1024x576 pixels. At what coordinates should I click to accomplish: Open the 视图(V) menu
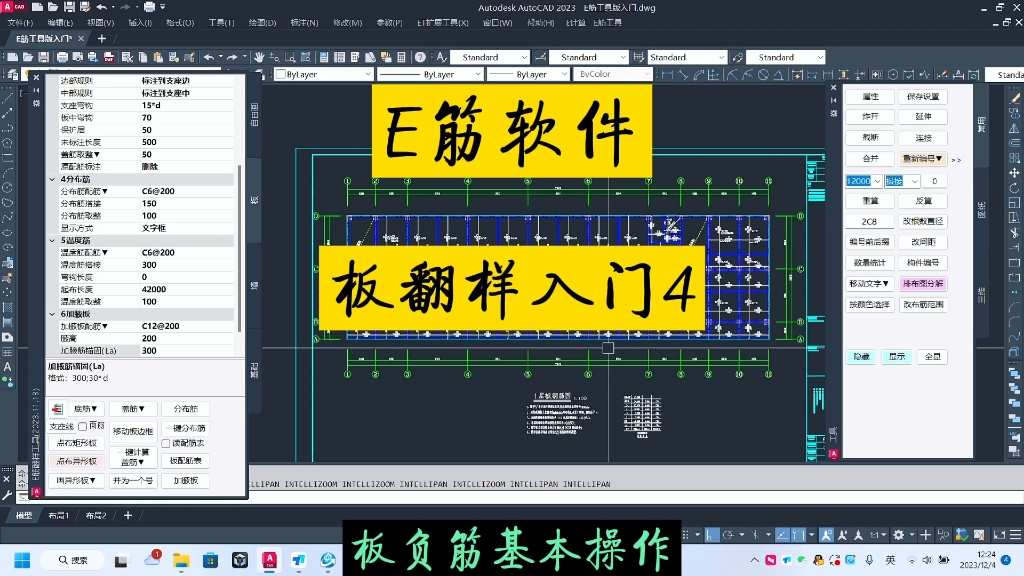point(100,22)
